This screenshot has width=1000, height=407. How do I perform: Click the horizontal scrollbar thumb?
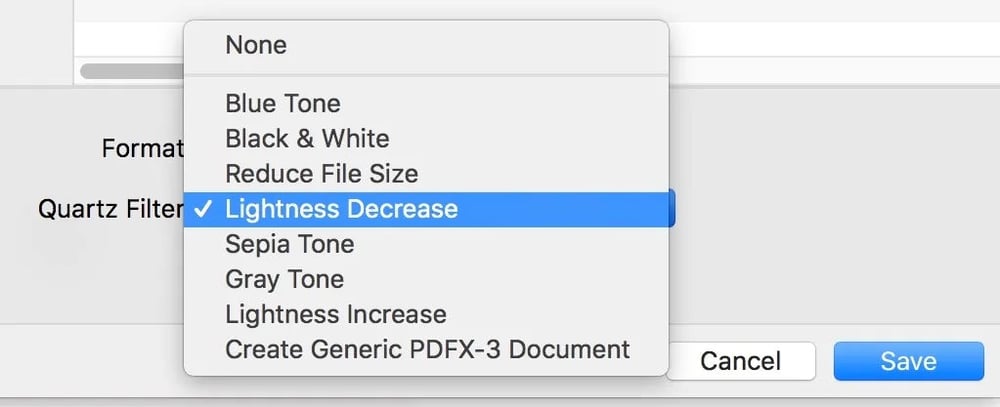pos(132,72)
